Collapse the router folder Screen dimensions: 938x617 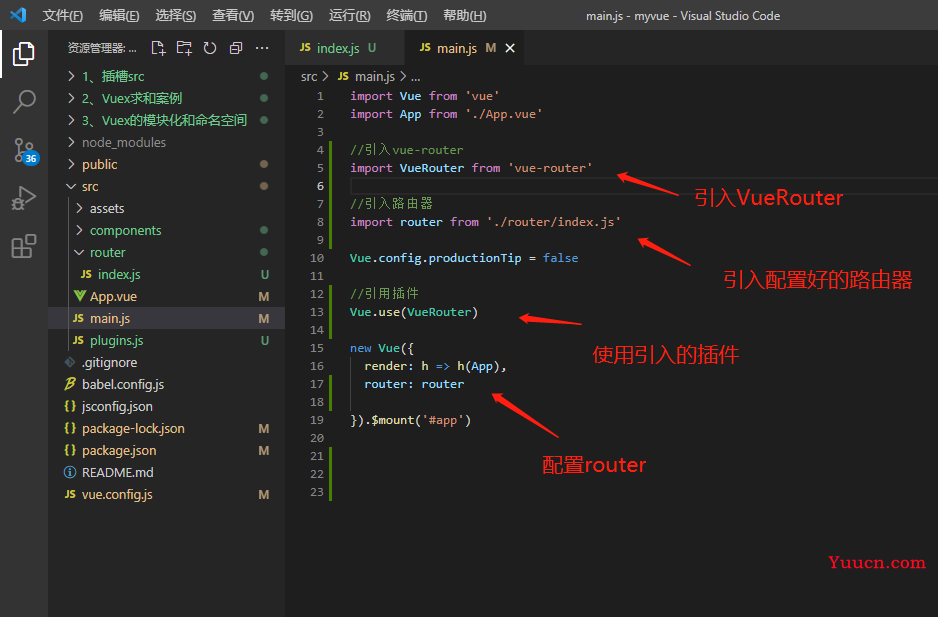click(x=166, y=253)
